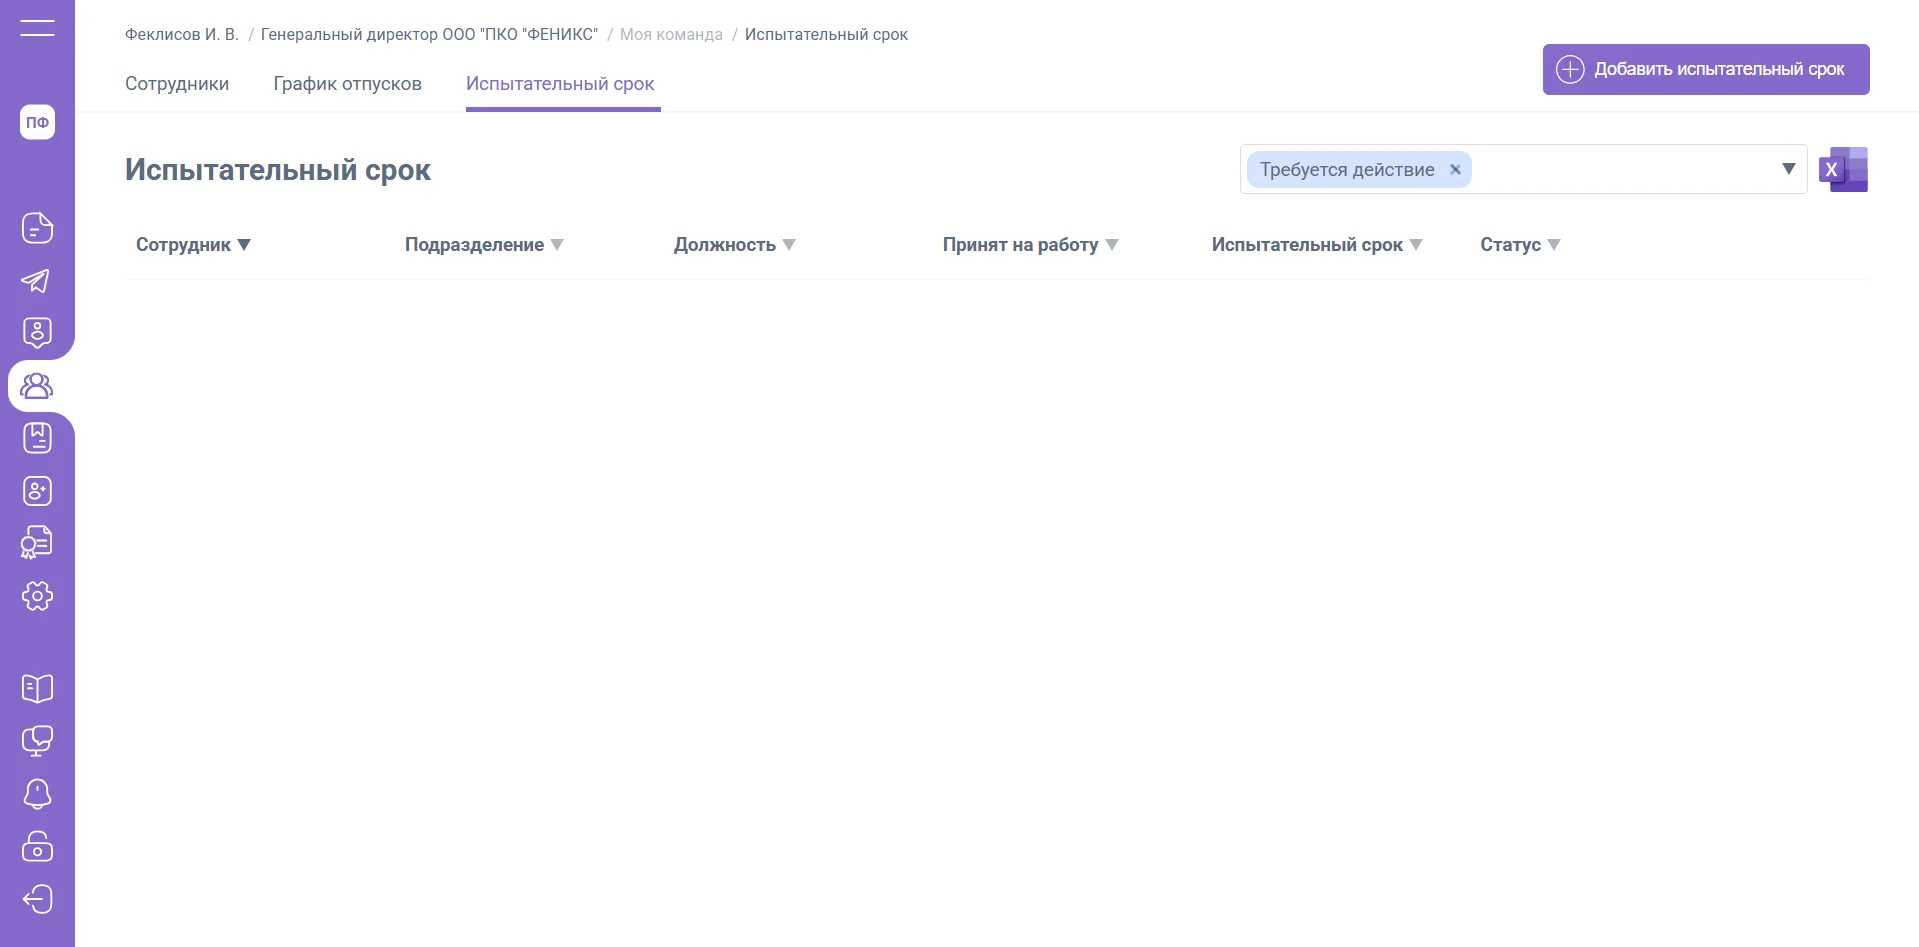The image size is (1919, 947).
Task: Click 'Феклисов И. В.' breadcrumb link
Action: tap(181, 35)
